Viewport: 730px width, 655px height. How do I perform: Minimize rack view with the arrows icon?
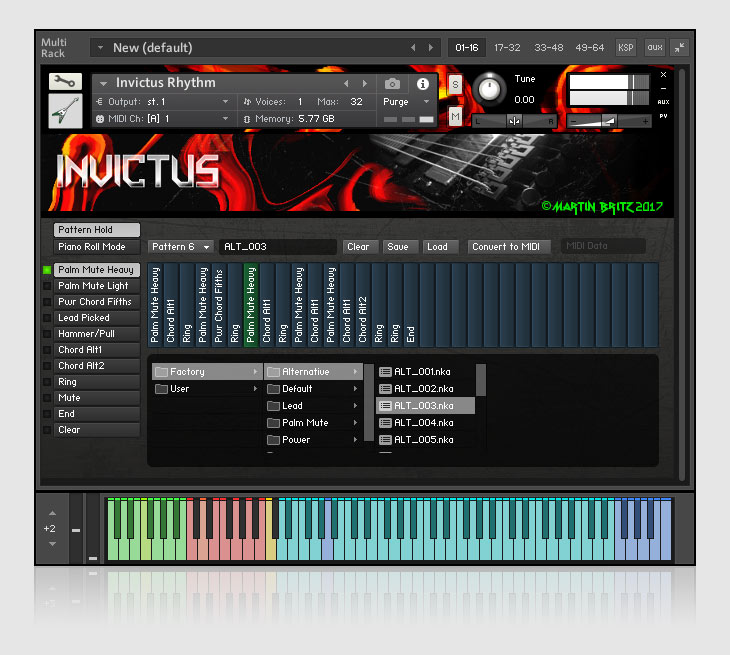tap(680, 47)
